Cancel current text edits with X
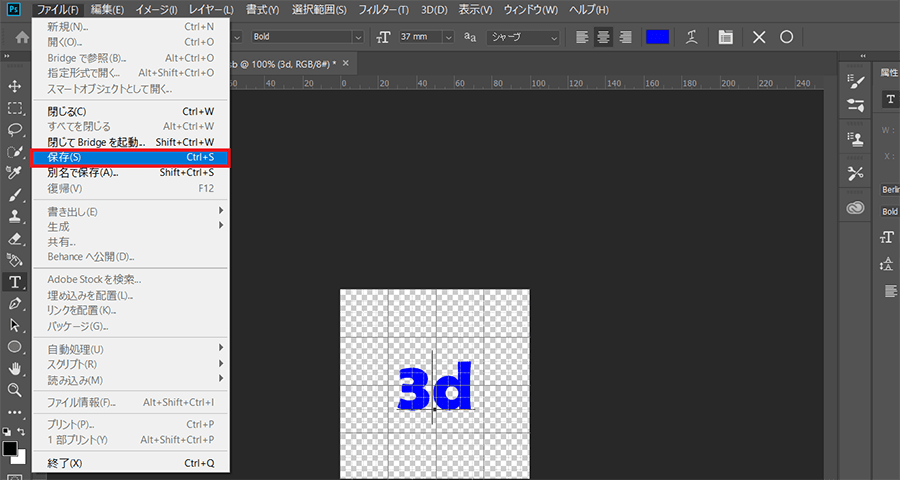Viewport: 900px width, 480px height. (x=759, y=37)
